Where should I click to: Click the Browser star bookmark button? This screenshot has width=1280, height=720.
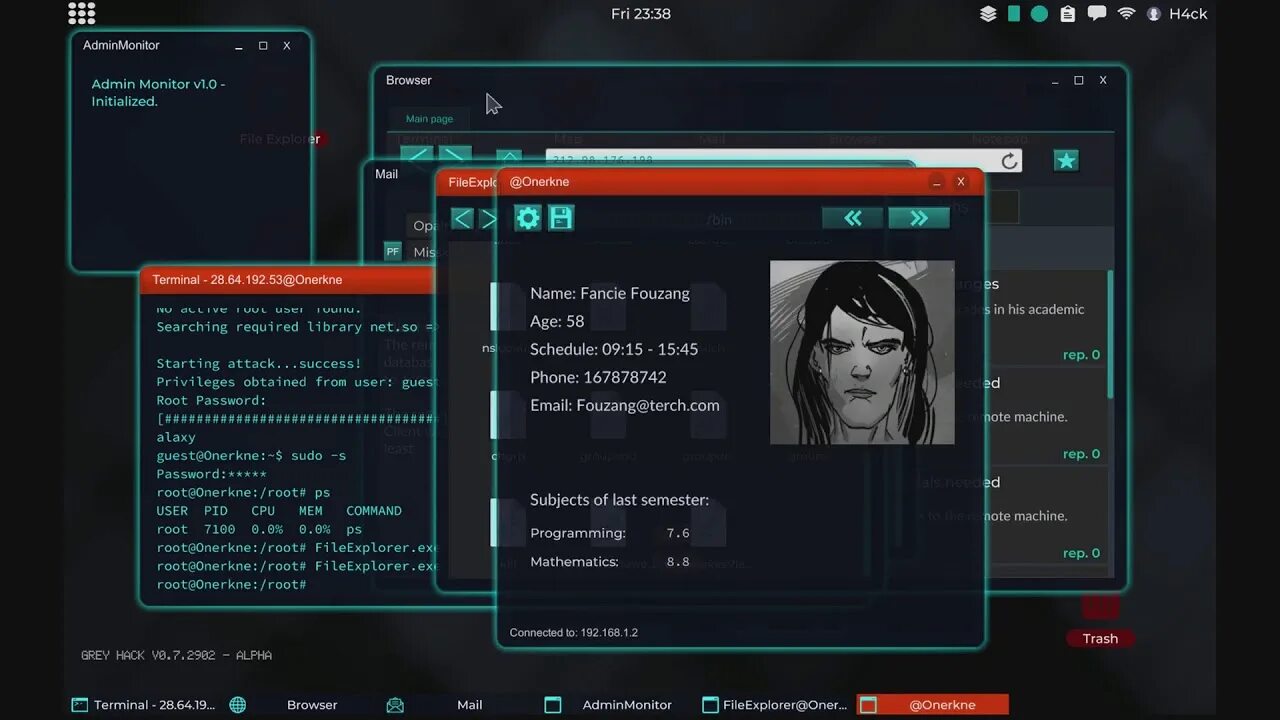1066,160
